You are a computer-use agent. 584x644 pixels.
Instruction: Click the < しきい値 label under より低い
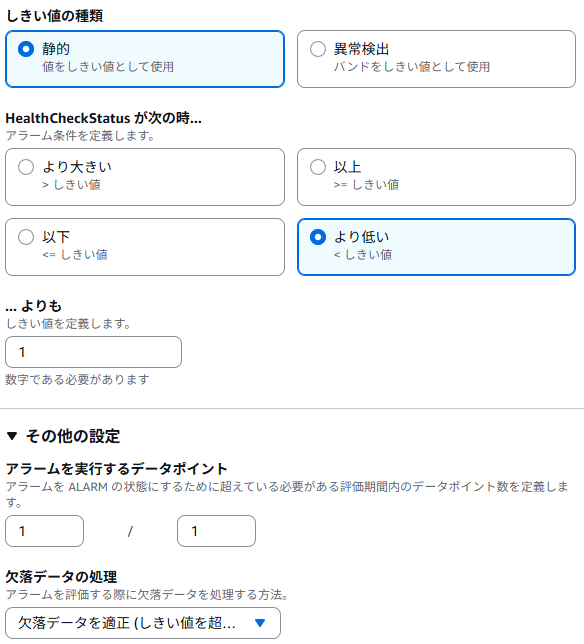(x=363, y=254)
